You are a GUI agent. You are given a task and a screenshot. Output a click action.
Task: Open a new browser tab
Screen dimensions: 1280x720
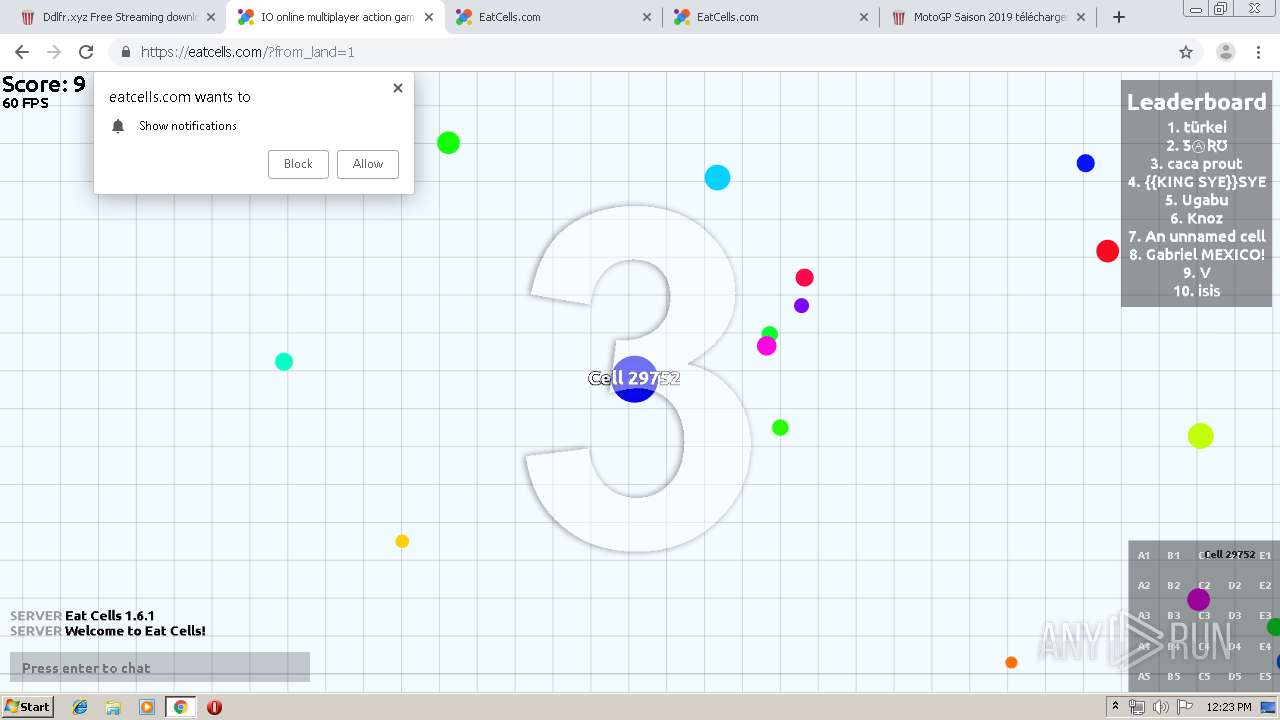tap(1119, 17)
